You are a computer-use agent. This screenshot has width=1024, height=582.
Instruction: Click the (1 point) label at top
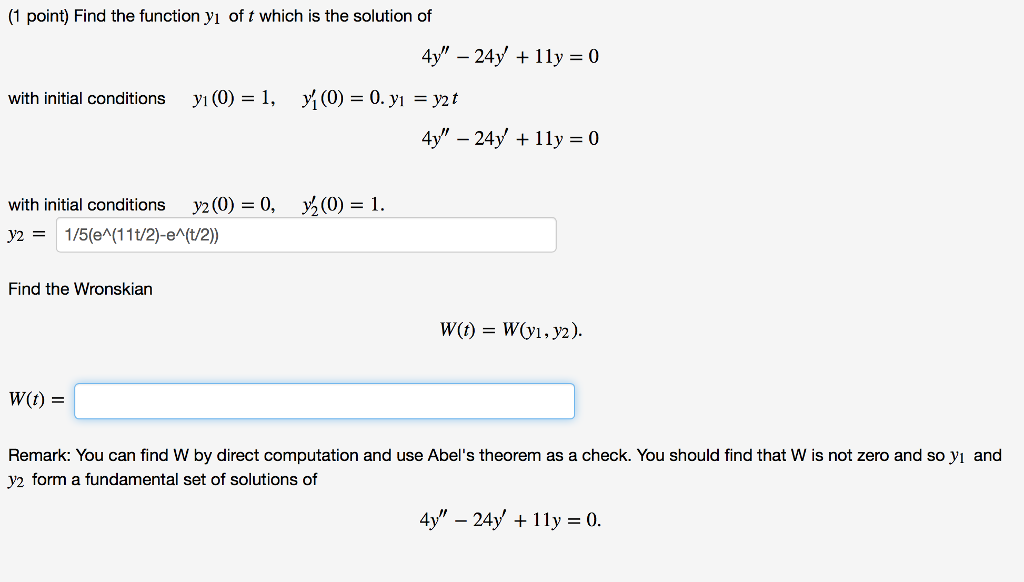(x=37, y=16)
